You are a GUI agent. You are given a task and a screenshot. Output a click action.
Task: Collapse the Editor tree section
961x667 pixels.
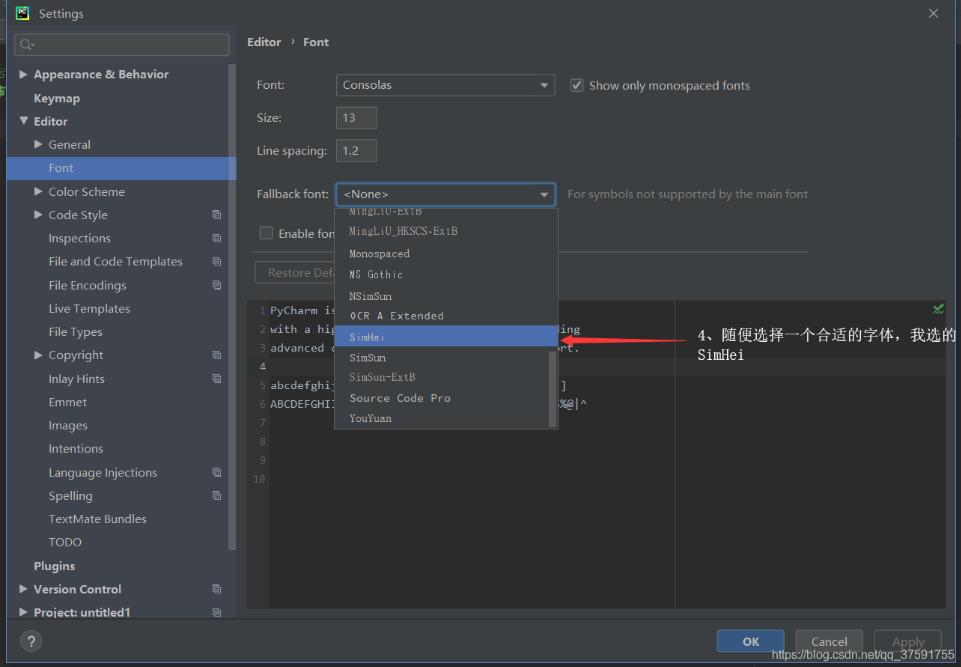24,121
